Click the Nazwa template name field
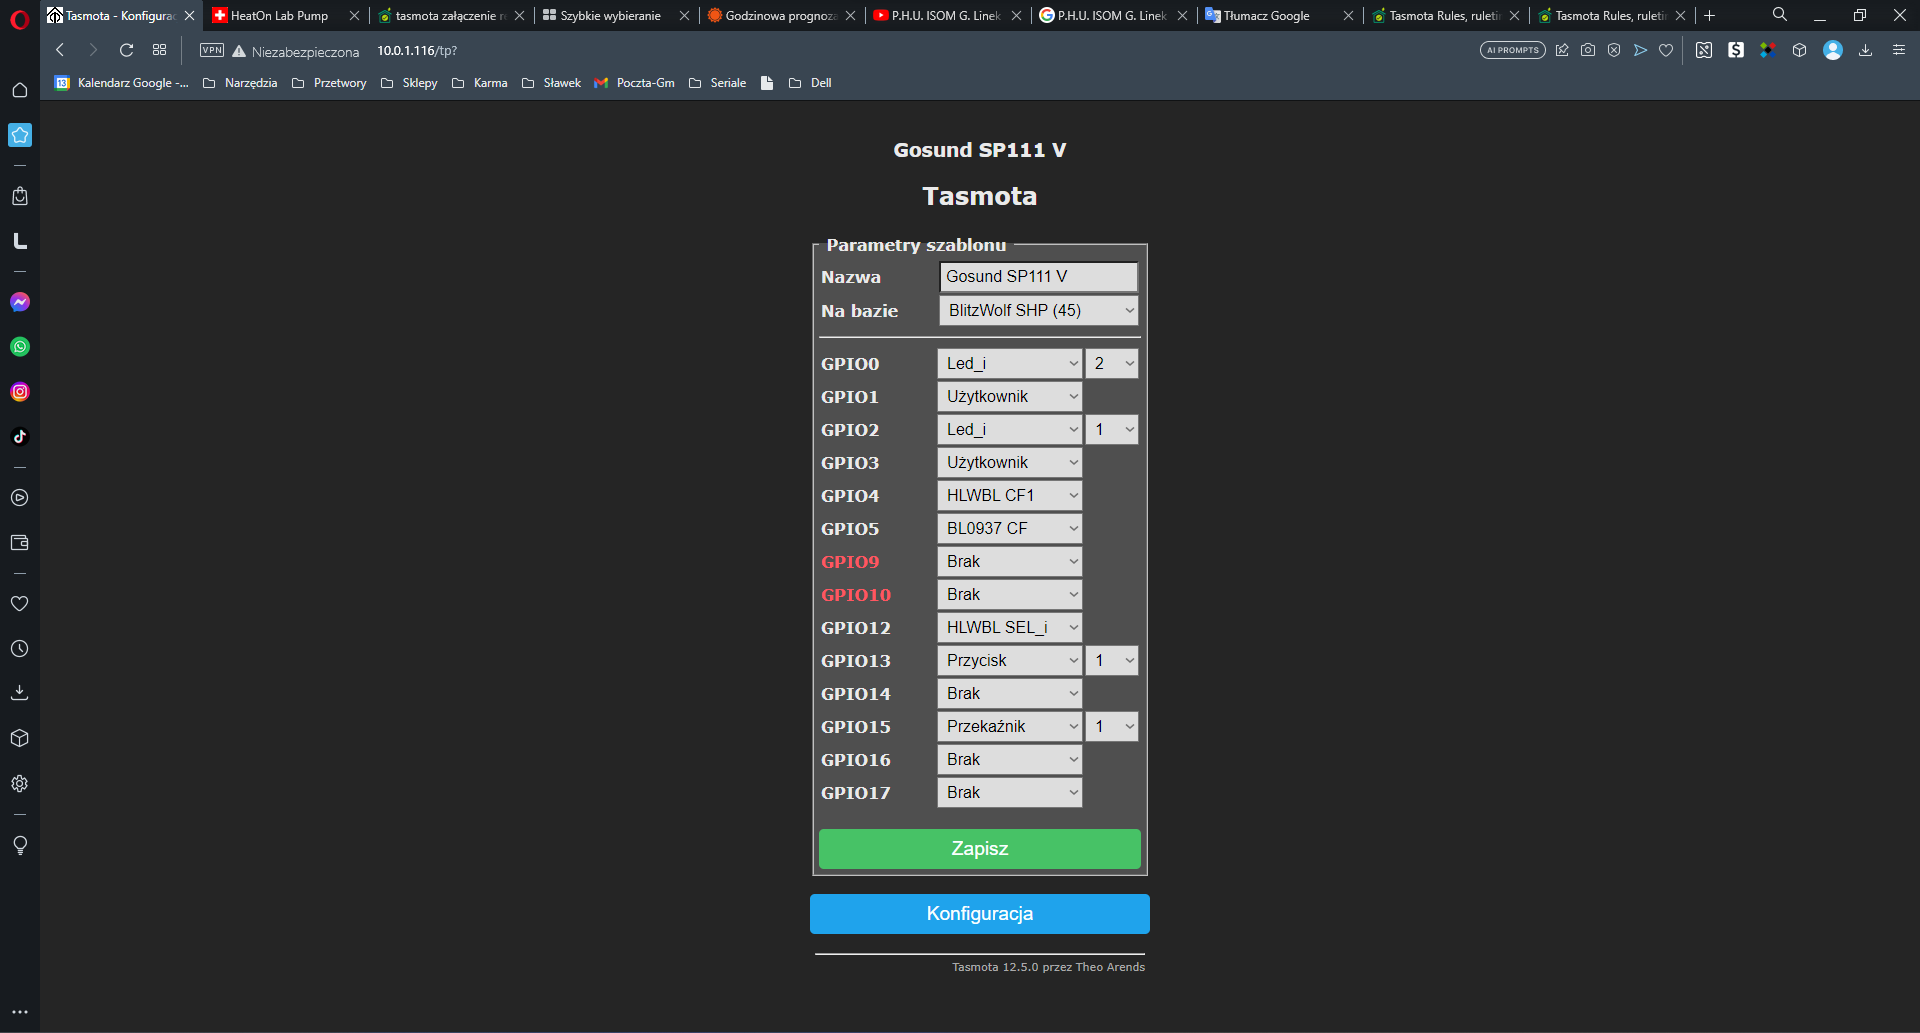This screenshot has height=1033, width=1920. (1038, 277)
